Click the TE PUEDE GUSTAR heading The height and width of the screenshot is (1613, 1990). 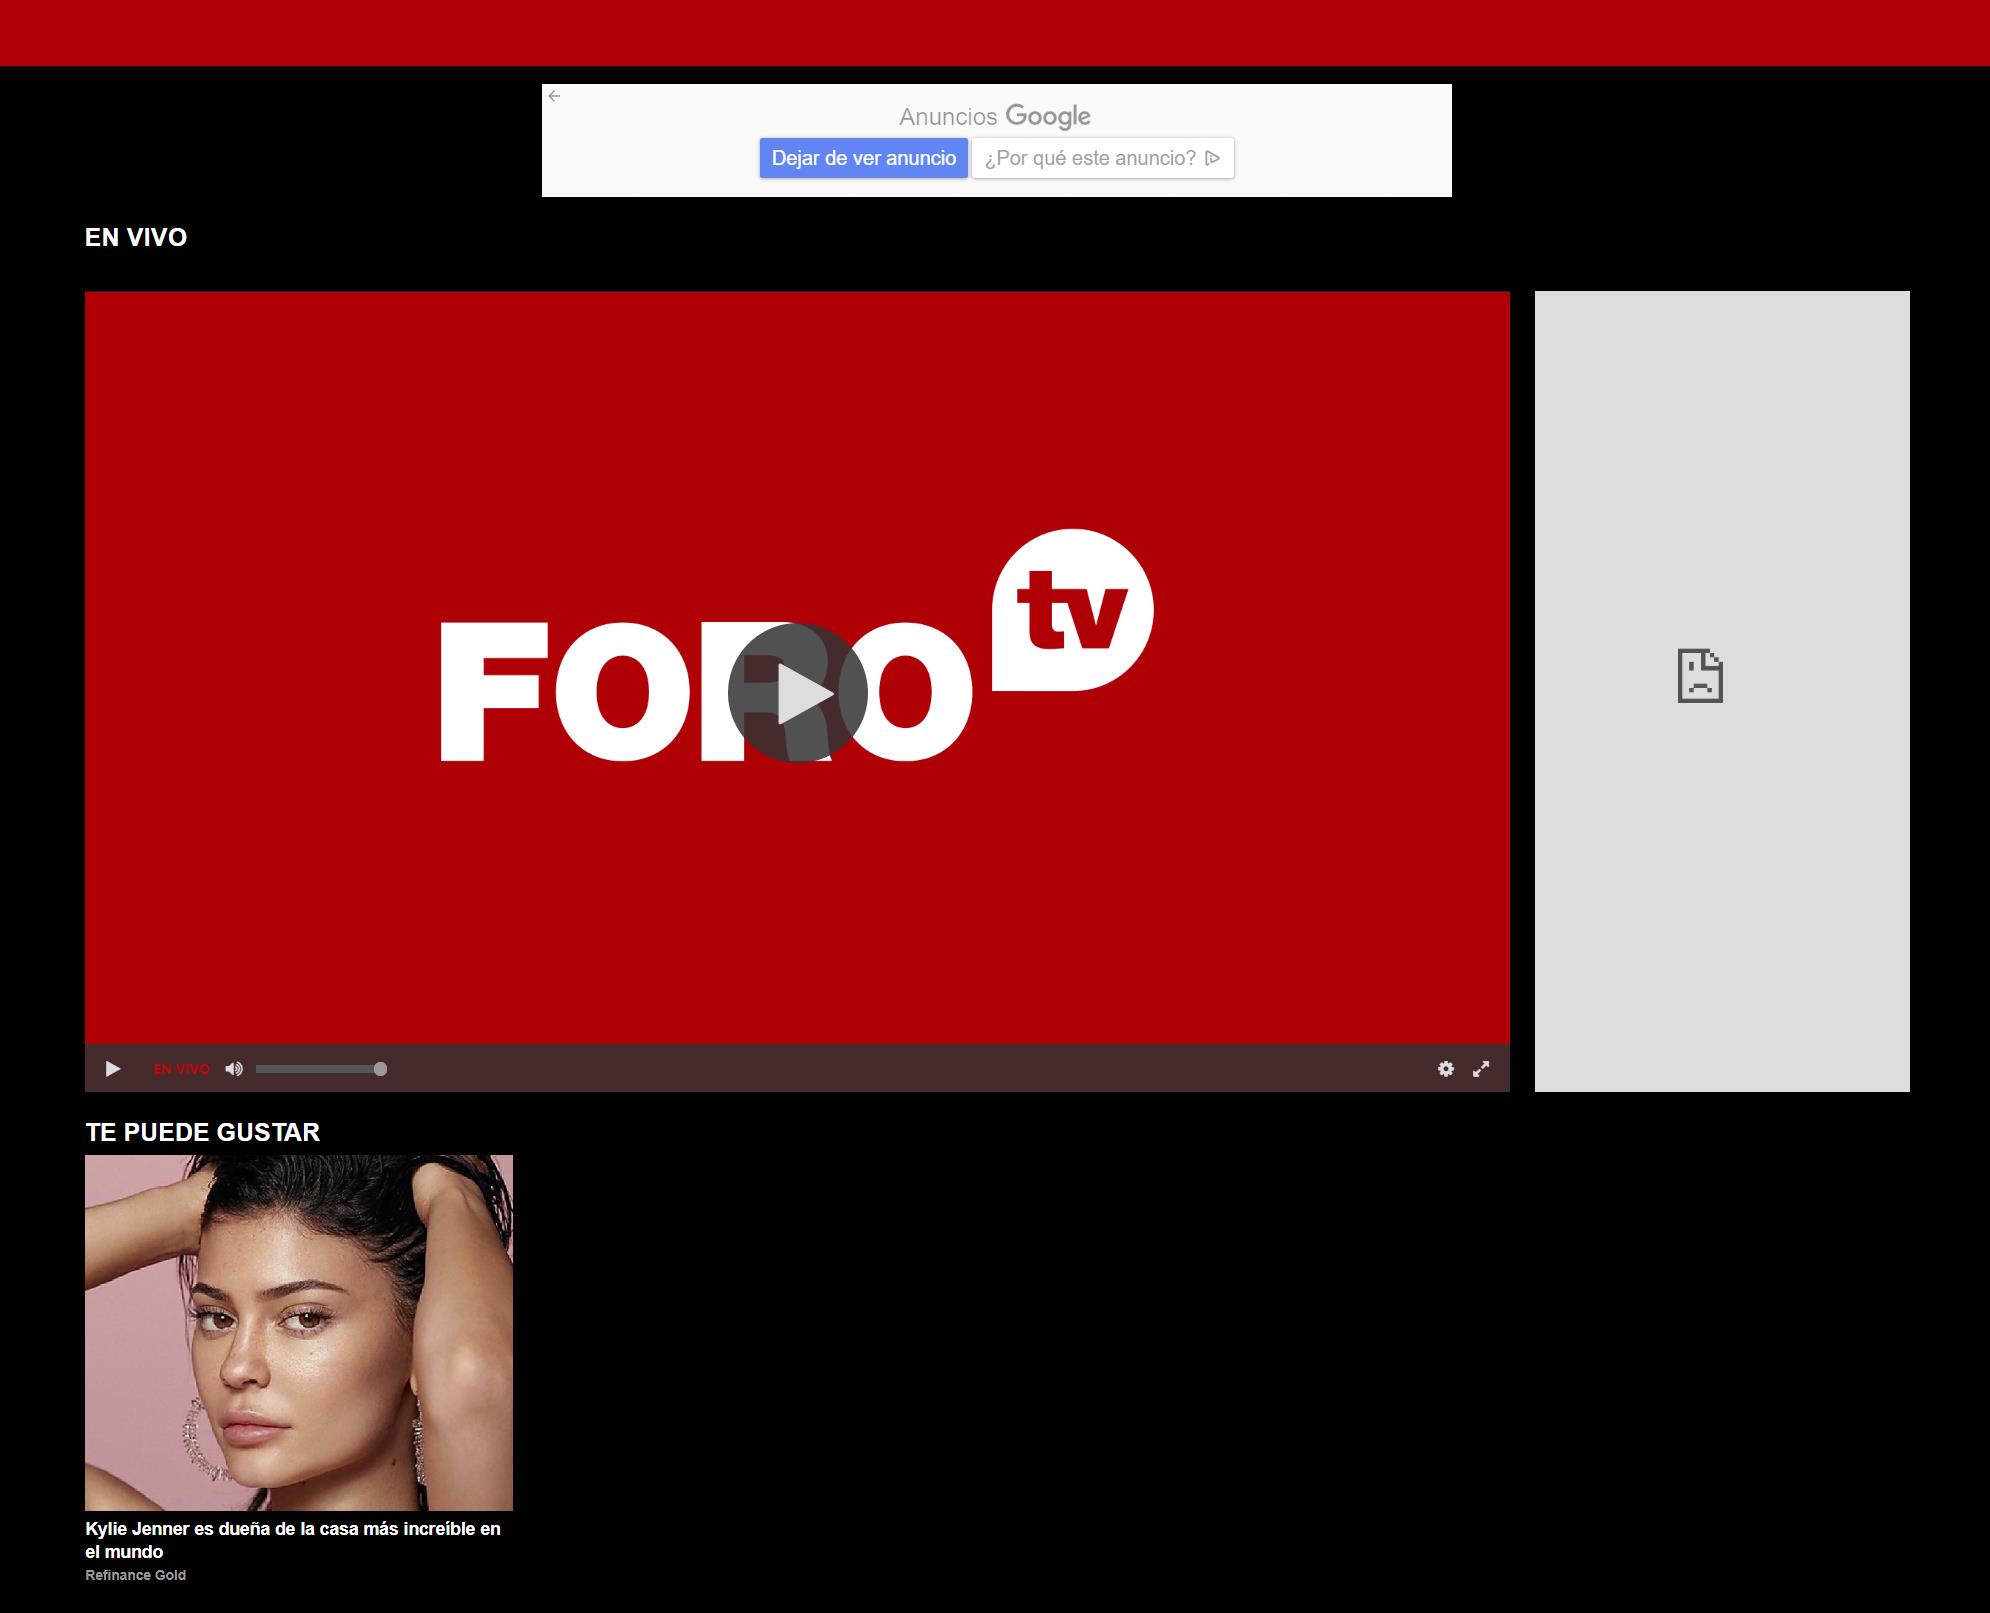click(x=203, y=1132)
